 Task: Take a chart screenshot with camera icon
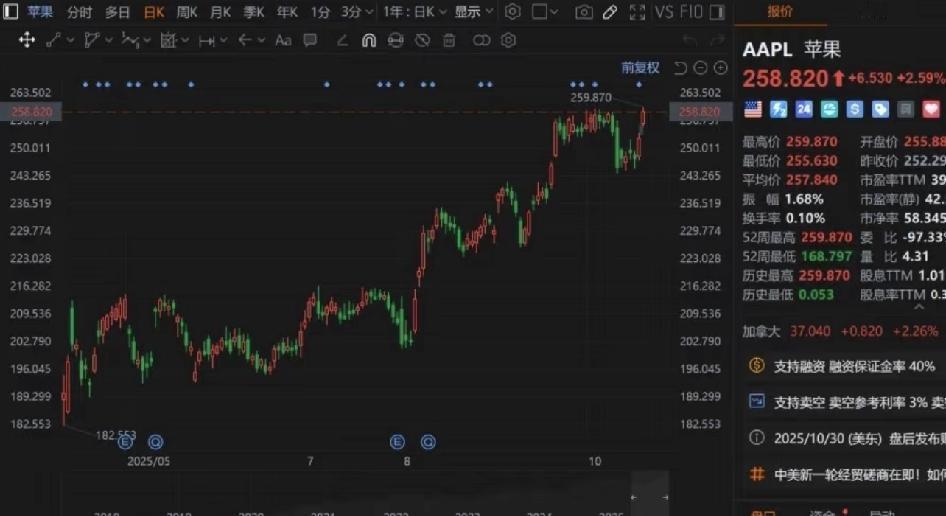583,12
